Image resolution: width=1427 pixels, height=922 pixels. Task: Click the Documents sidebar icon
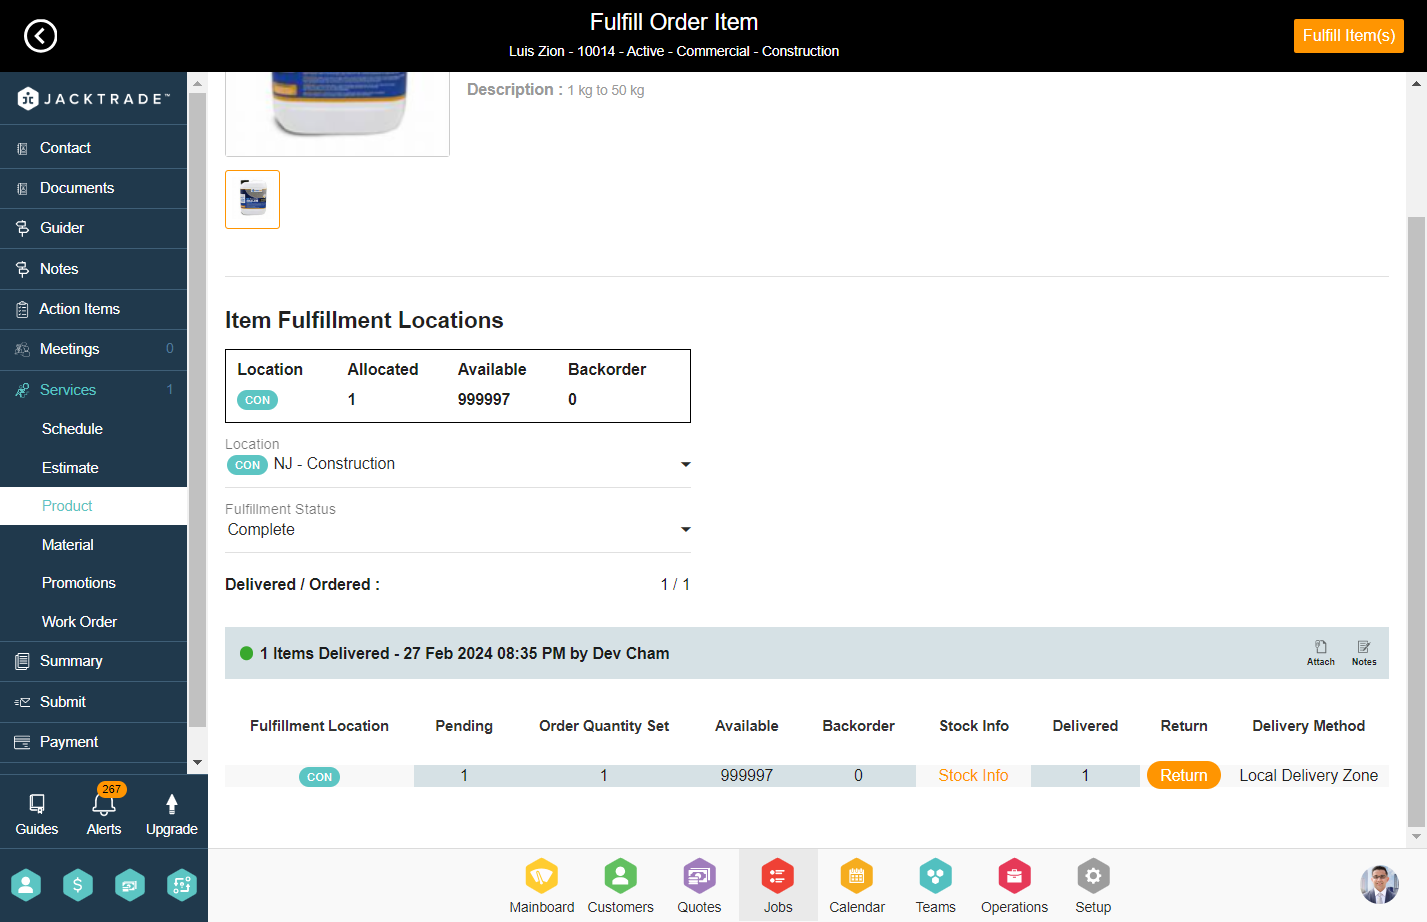pos(22,189)
